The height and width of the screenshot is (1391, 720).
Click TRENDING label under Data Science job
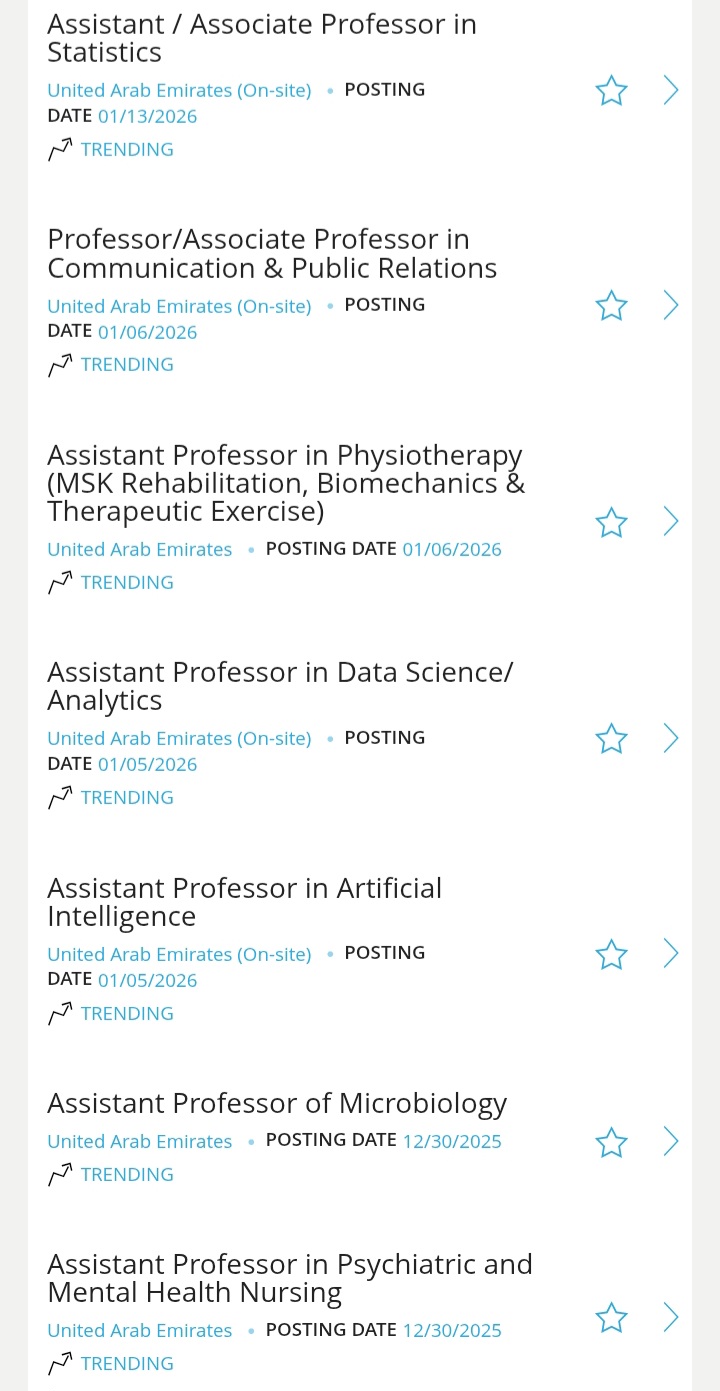pyautogui.click(x=127, y=798)
